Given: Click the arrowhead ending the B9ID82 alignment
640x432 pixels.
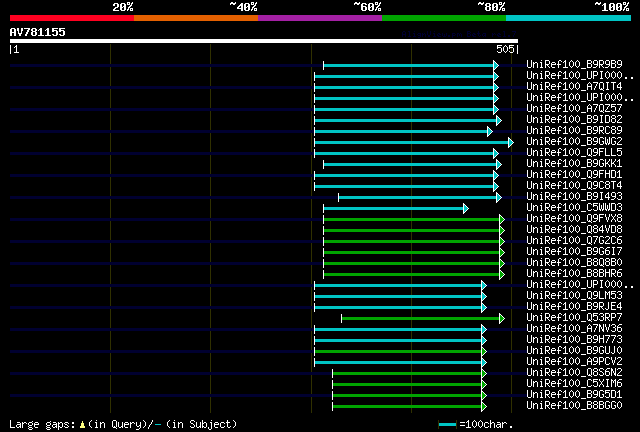Looking at the screenshot, I should point(499,120).
